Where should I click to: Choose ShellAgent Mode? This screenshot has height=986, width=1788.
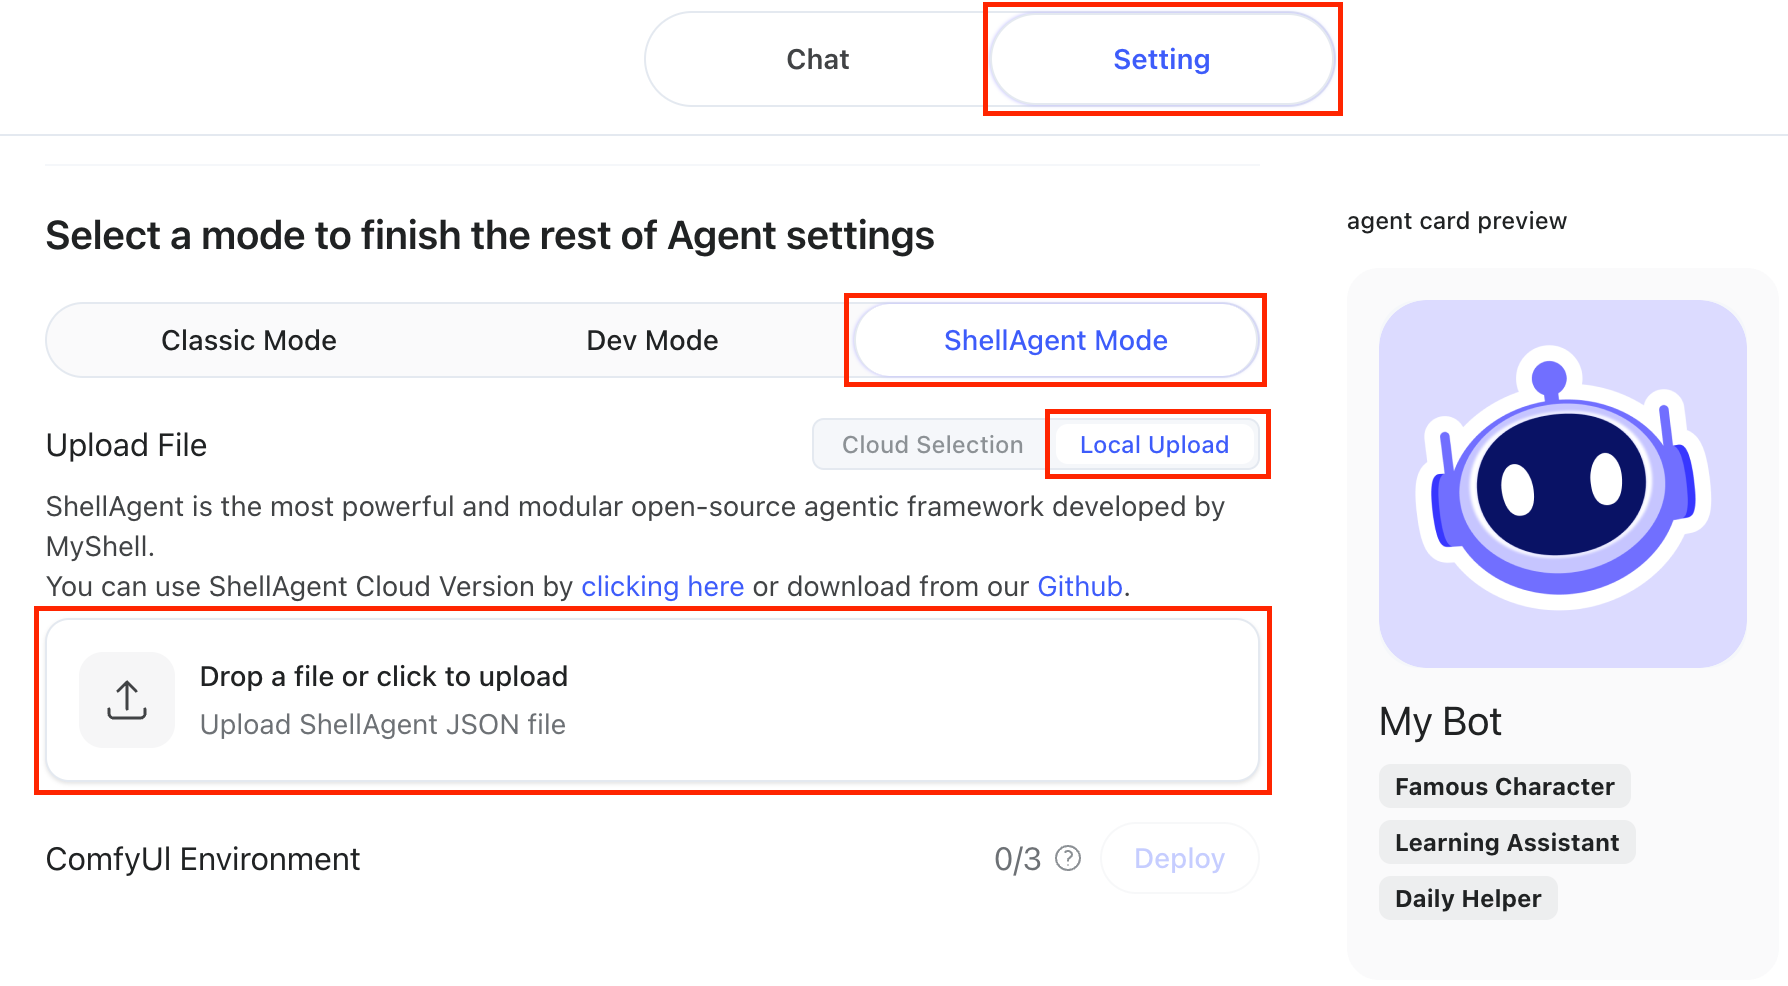coord(1055,341)
